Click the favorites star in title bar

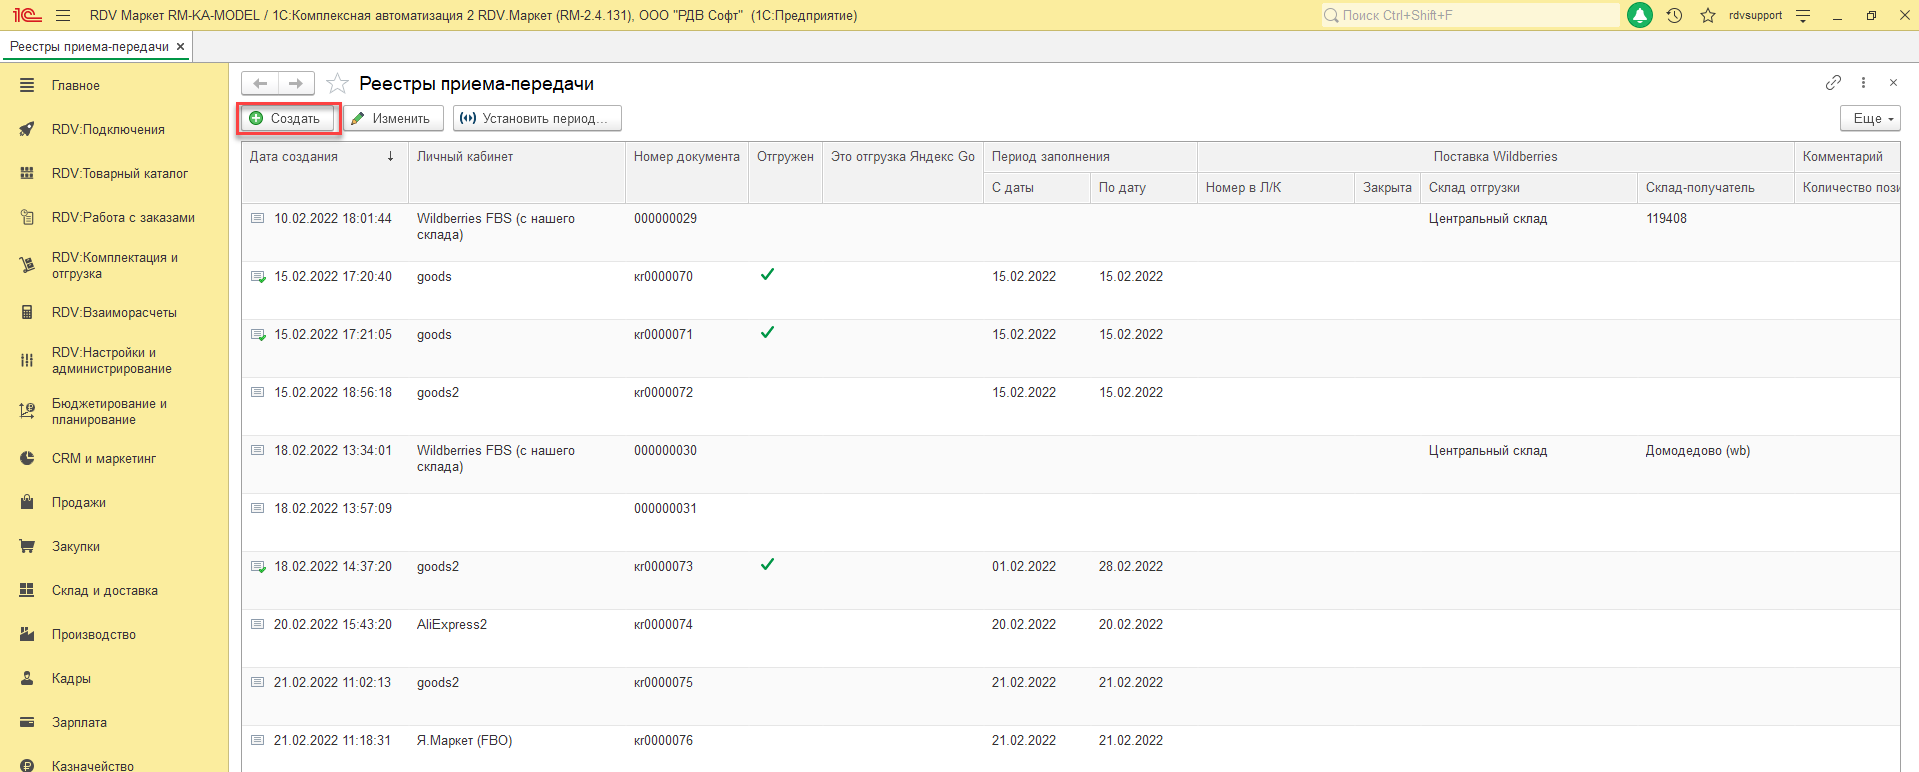click(1708, 15)
